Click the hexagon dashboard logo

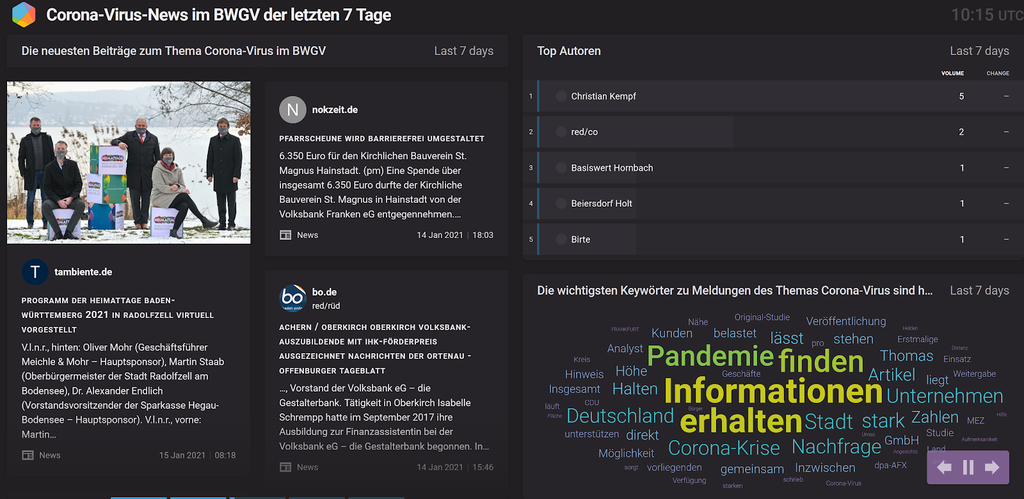click(23, 15)
